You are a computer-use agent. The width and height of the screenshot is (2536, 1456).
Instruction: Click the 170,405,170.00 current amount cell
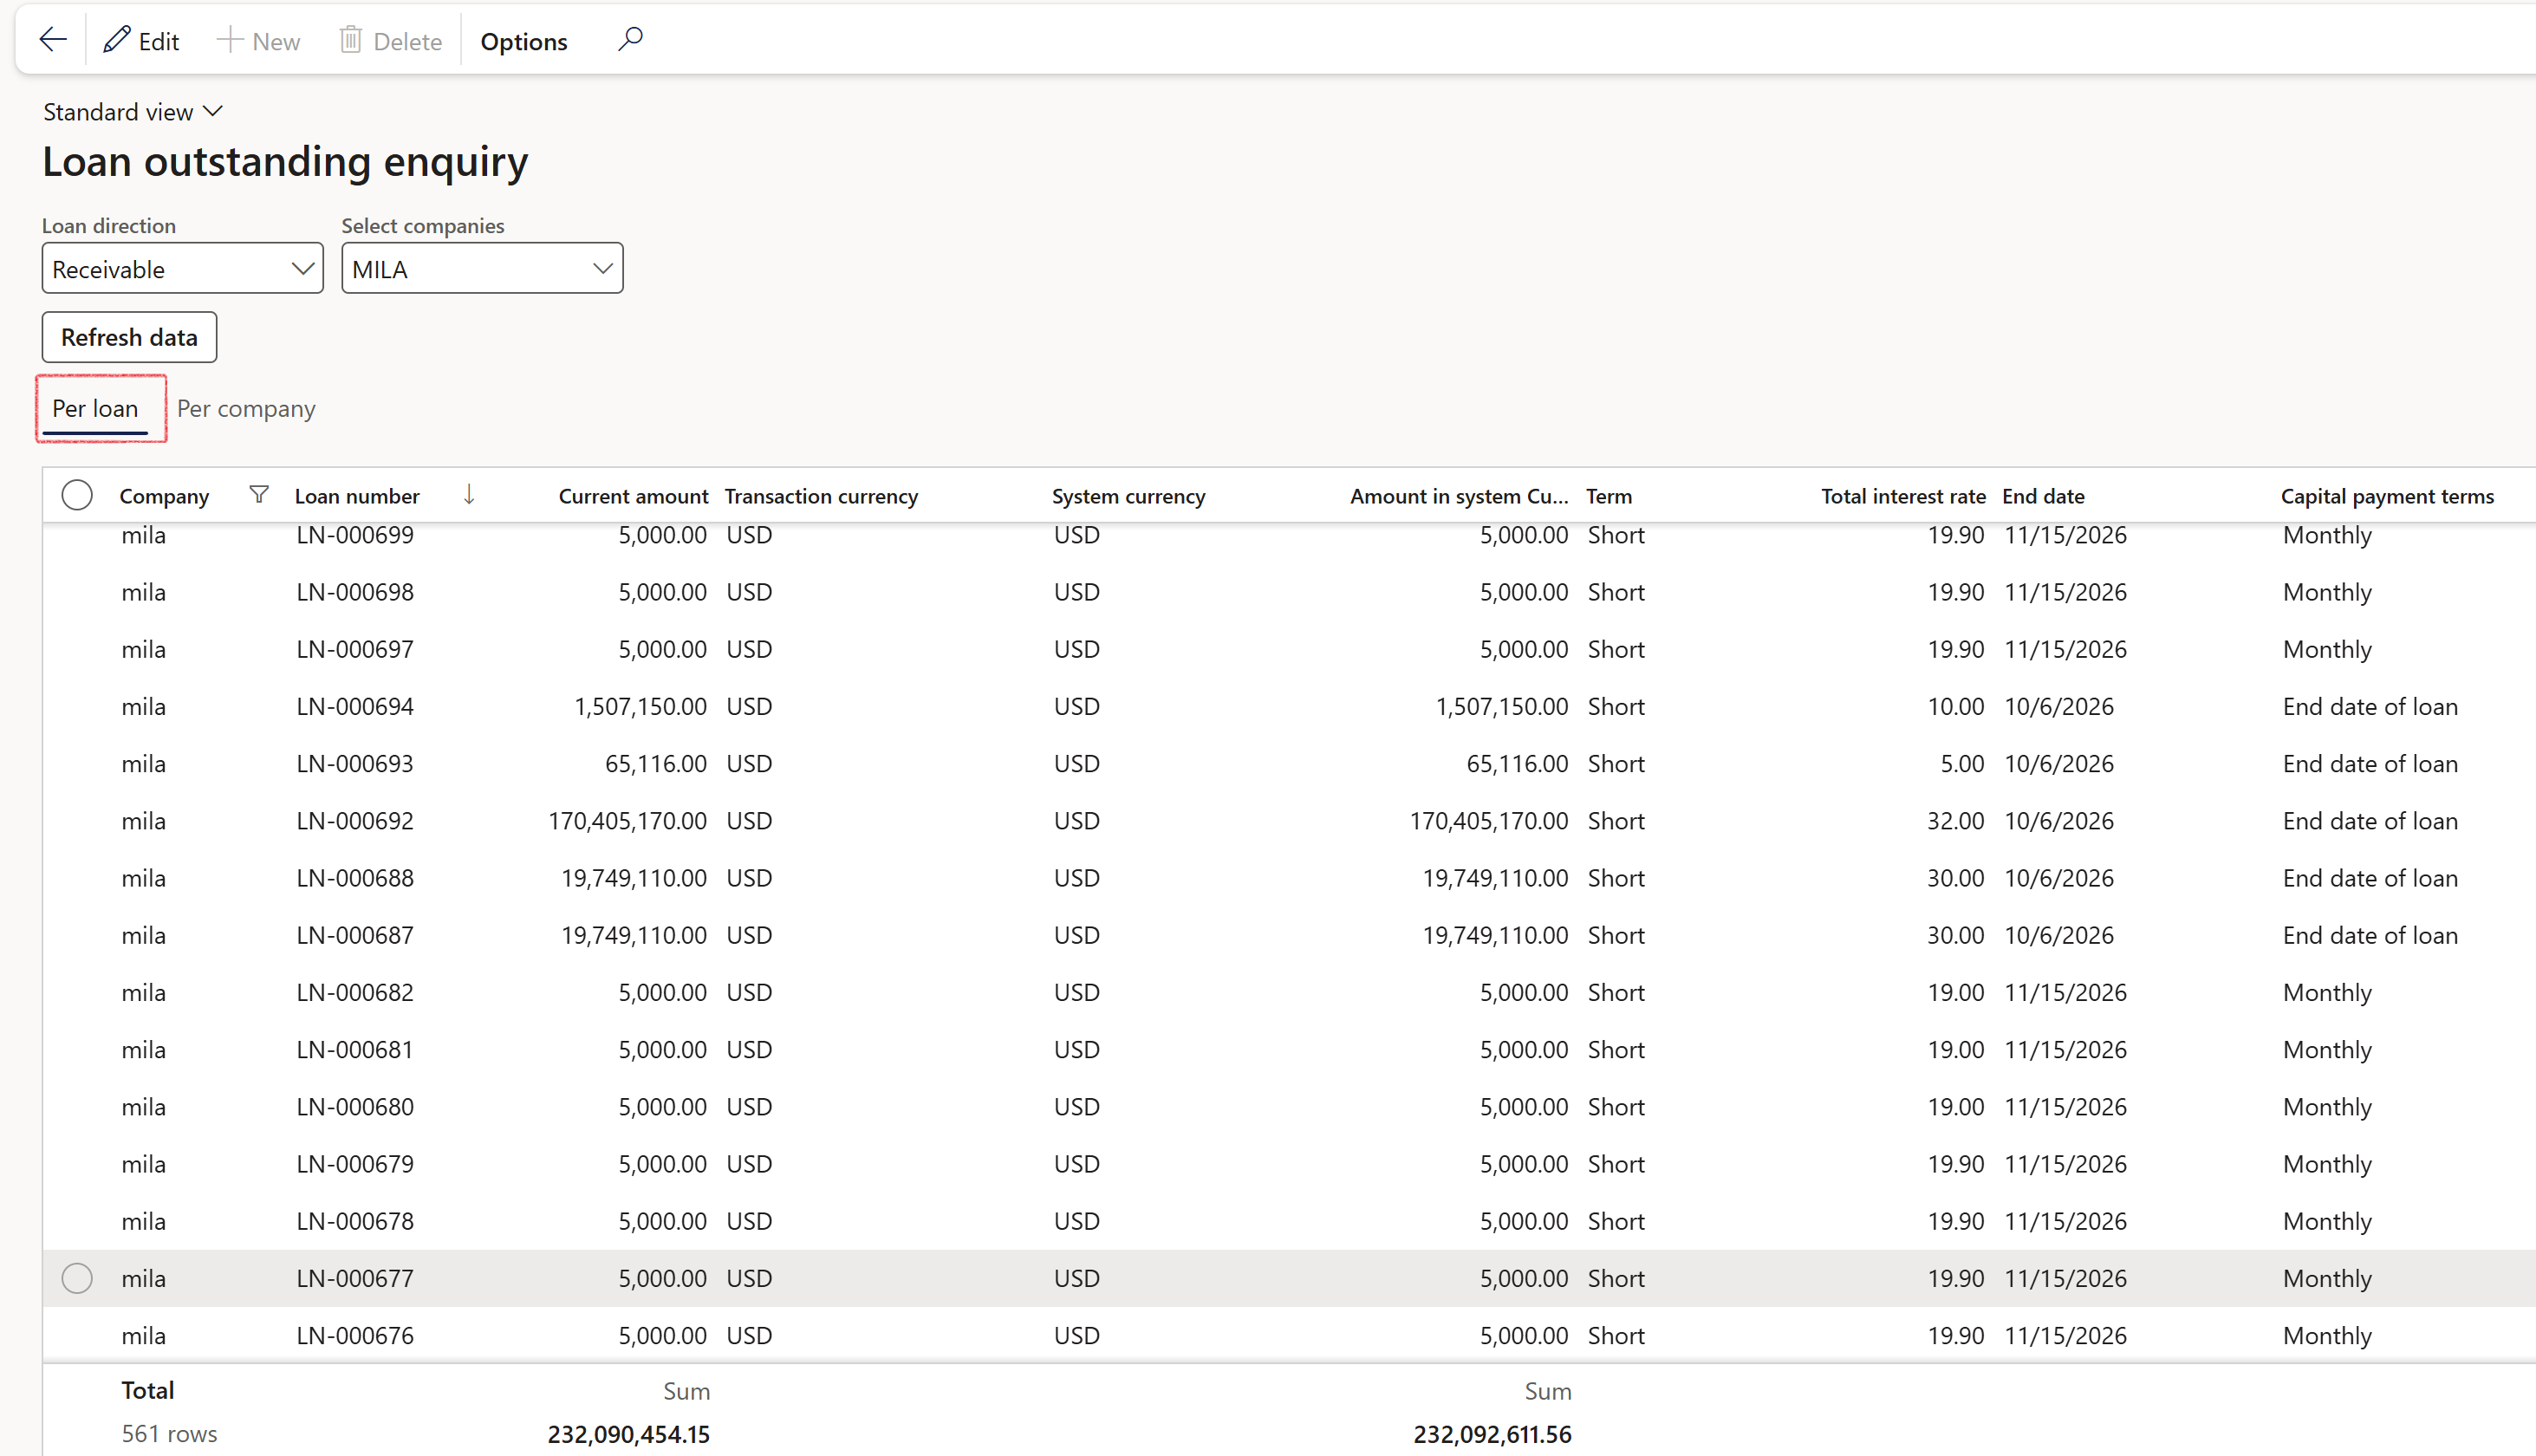coord(627,820)
